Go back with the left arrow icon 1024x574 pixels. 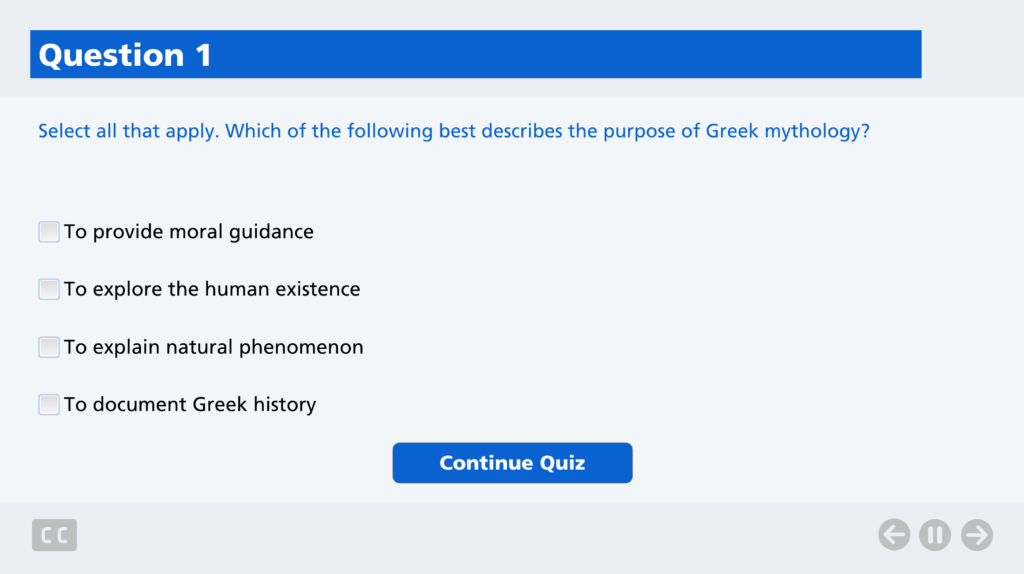coord(894,535)
